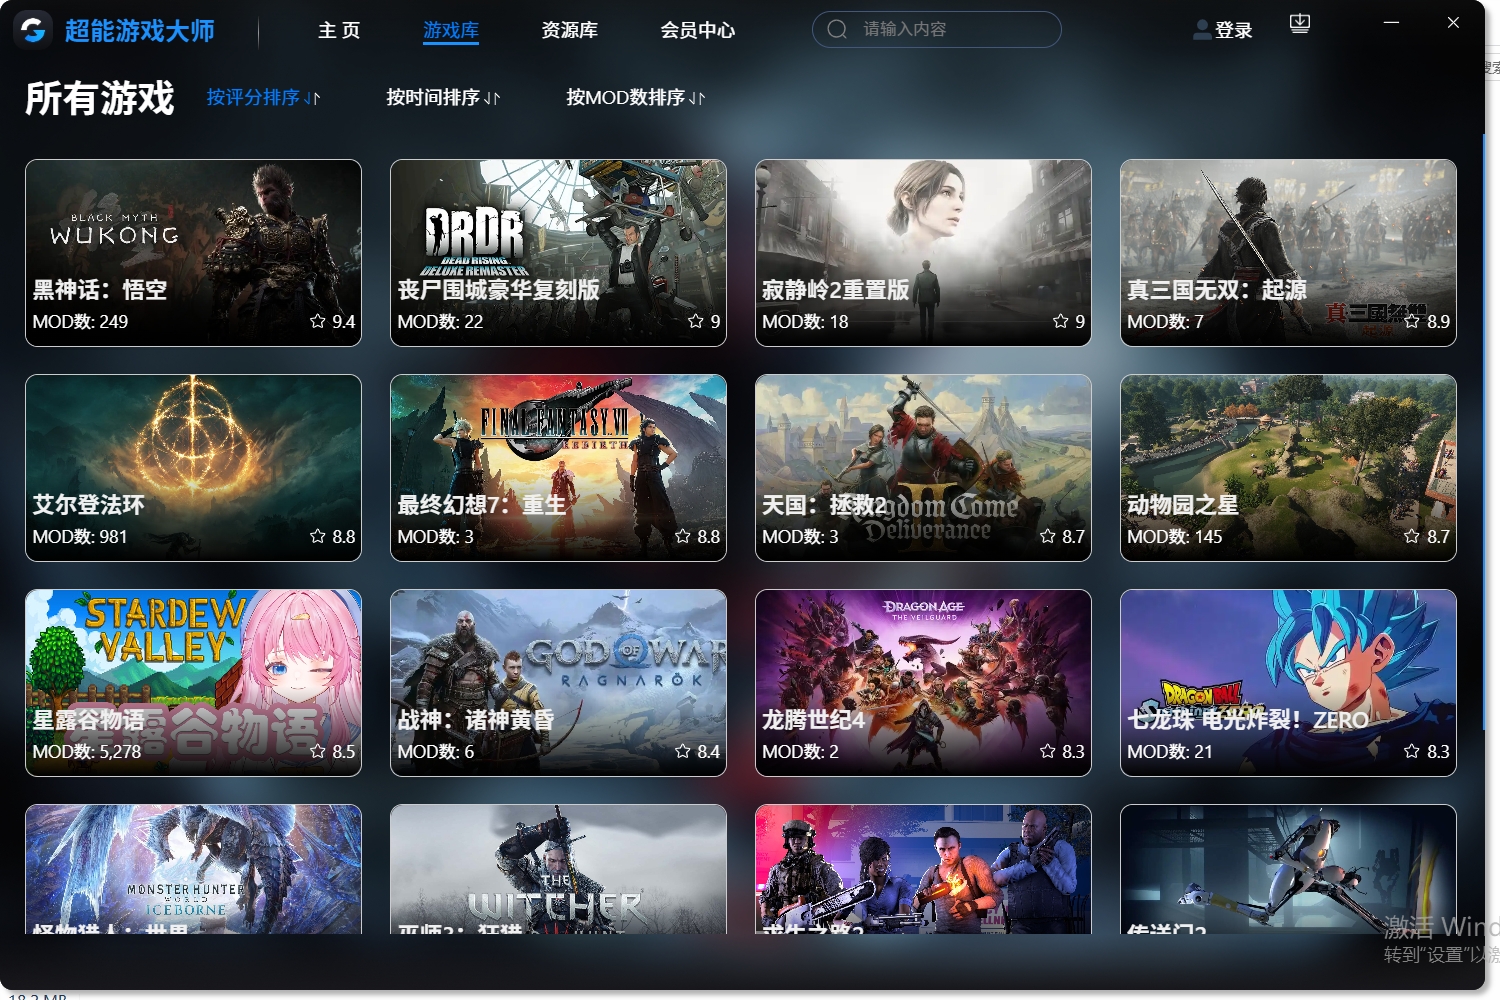Click star rating icon on 最终幻想7:重生
The height and width of the screenshot is (1000, 1500).
click(x=683, y=536)
